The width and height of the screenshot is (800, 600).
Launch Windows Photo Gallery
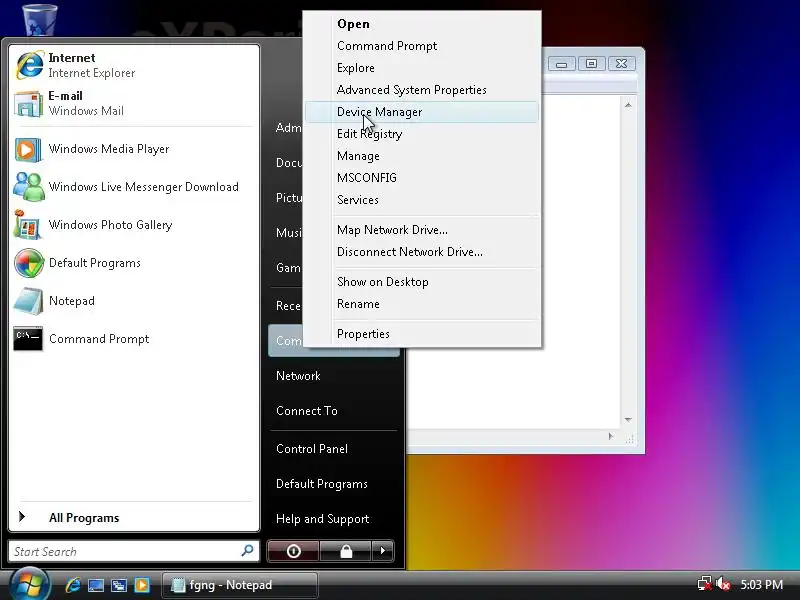[134, 225]
